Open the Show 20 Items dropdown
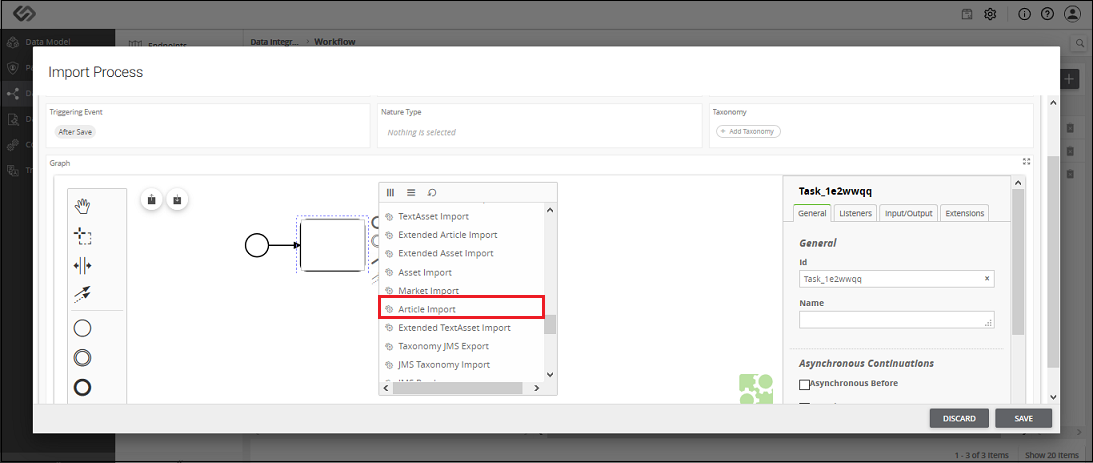This screenshot has height=463, width=1093. [1053, 455]
